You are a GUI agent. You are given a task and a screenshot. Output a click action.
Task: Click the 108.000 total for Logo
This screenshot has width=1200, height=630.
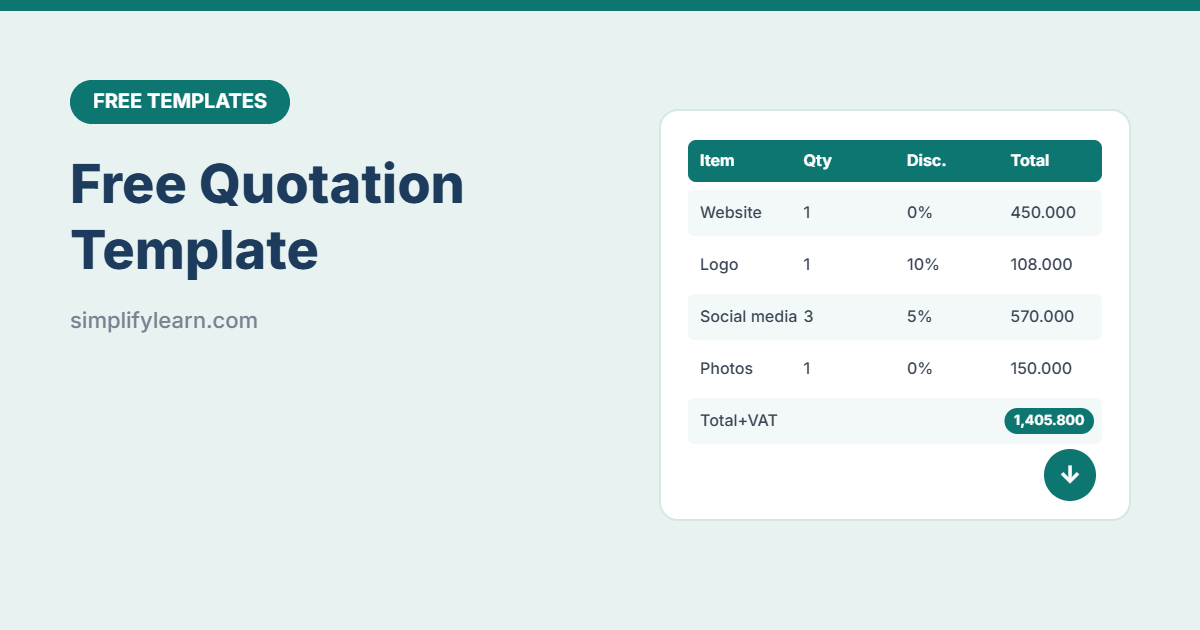coord(1041,265)
